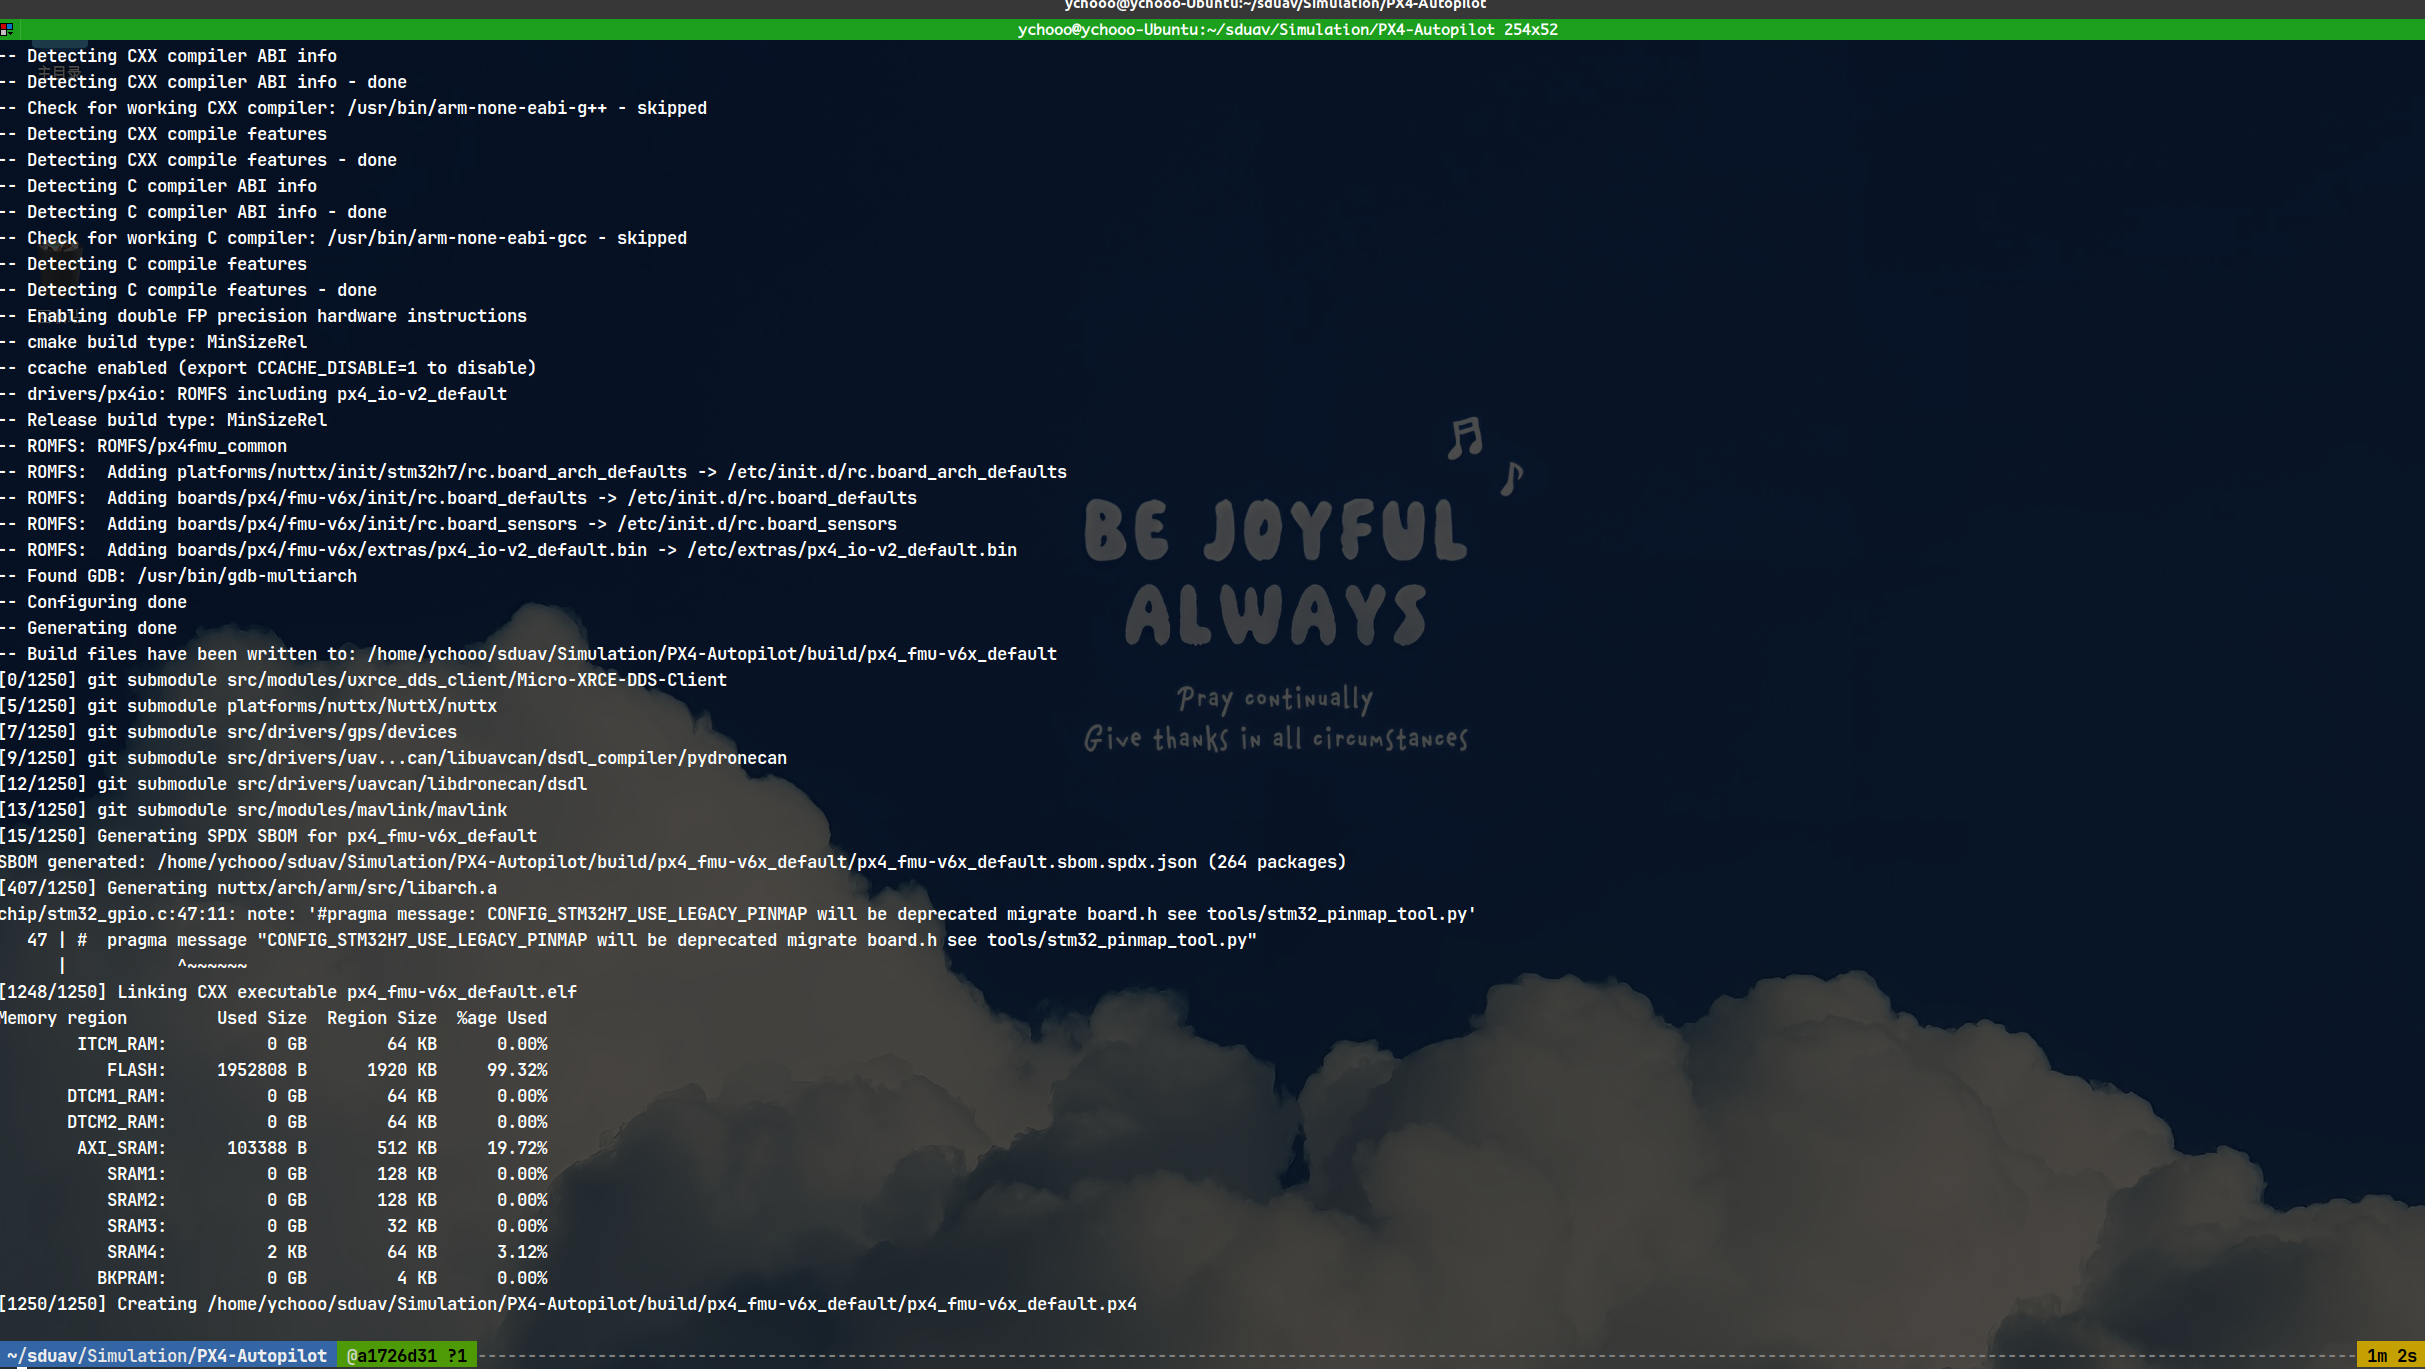Screen dimensions: 2425x1369
Task: Click the '47 | # pragma message' source line
Action: tap(641, 940)
